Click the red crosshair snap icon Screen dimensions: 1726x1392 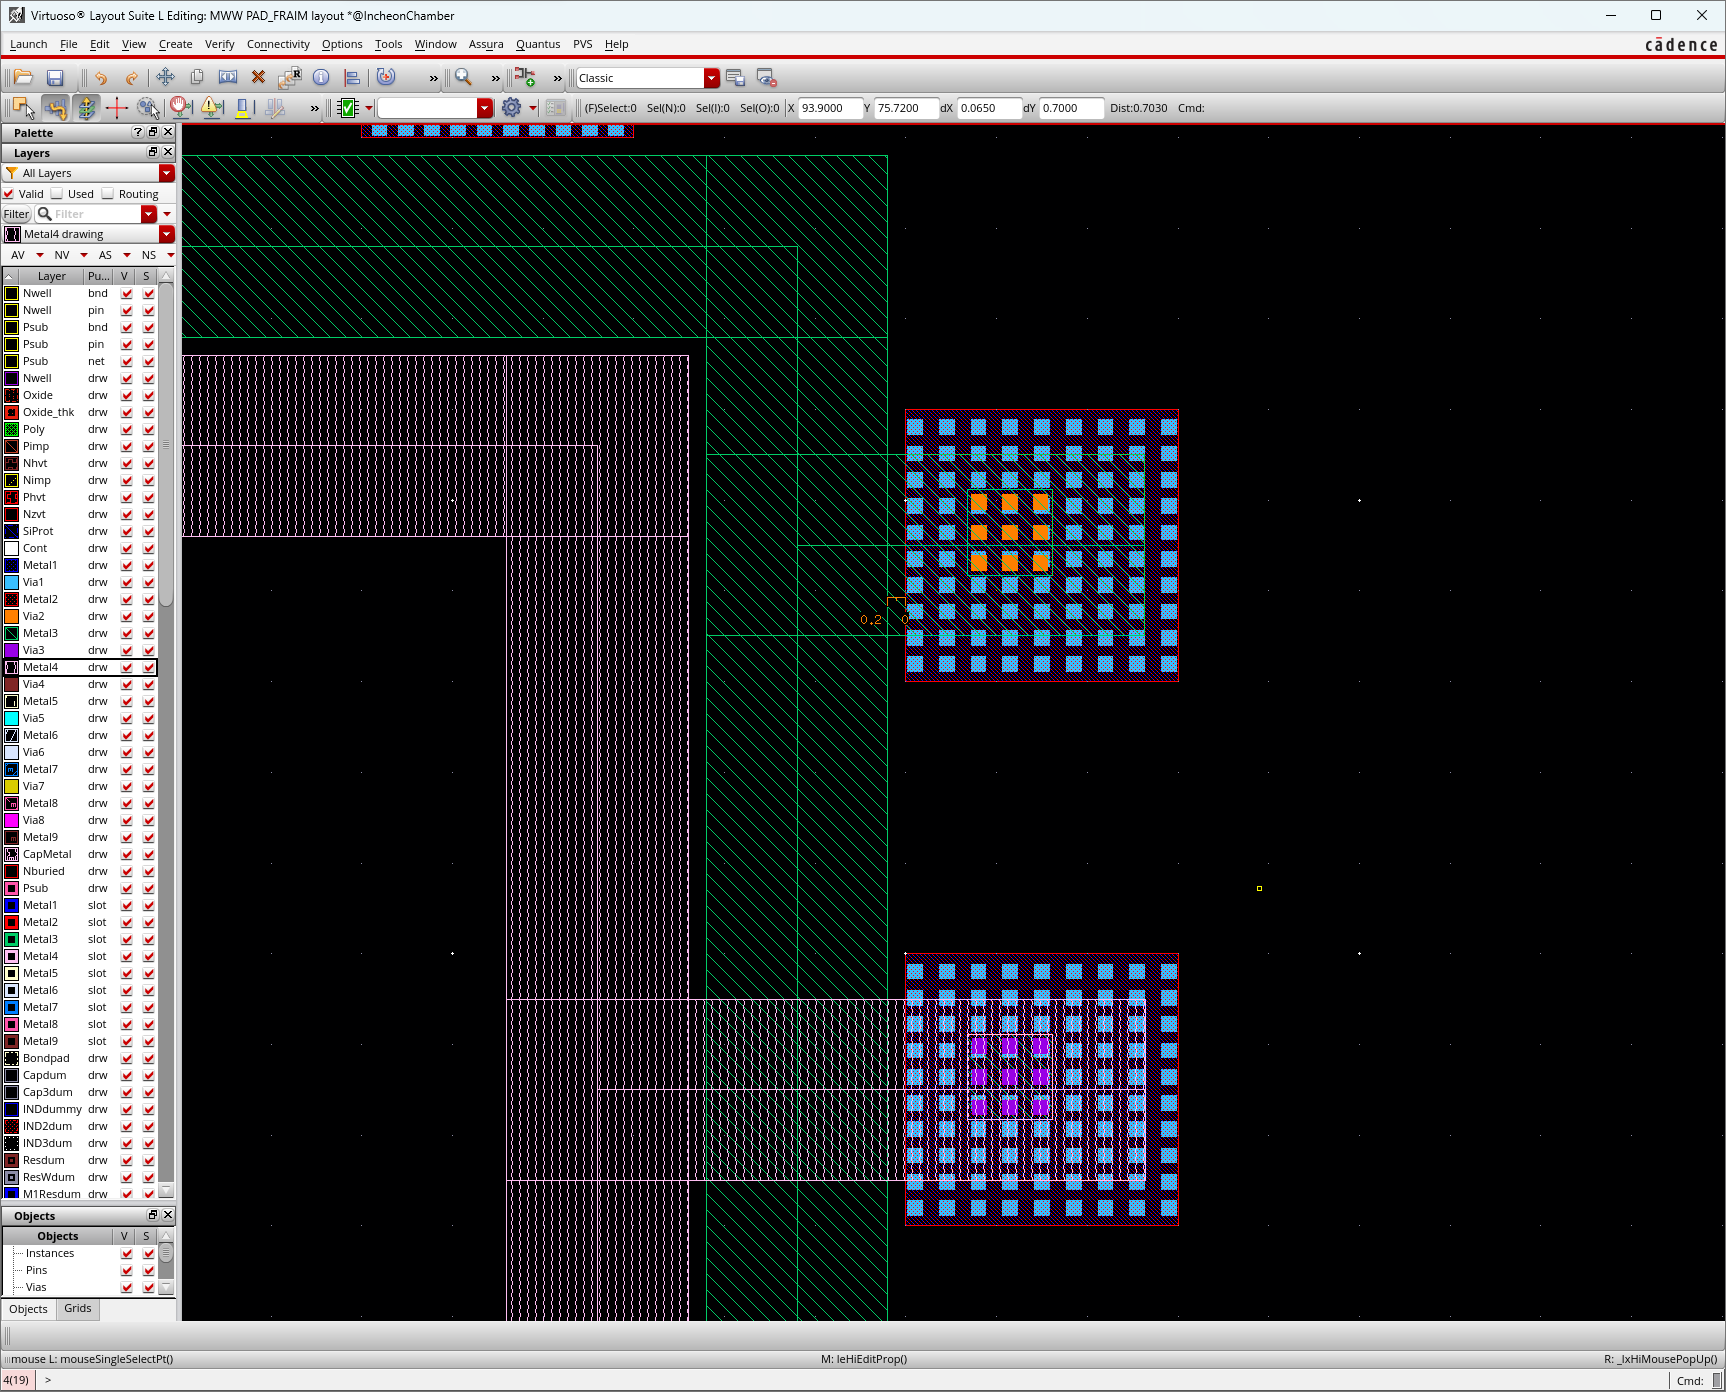pos(117,108)
